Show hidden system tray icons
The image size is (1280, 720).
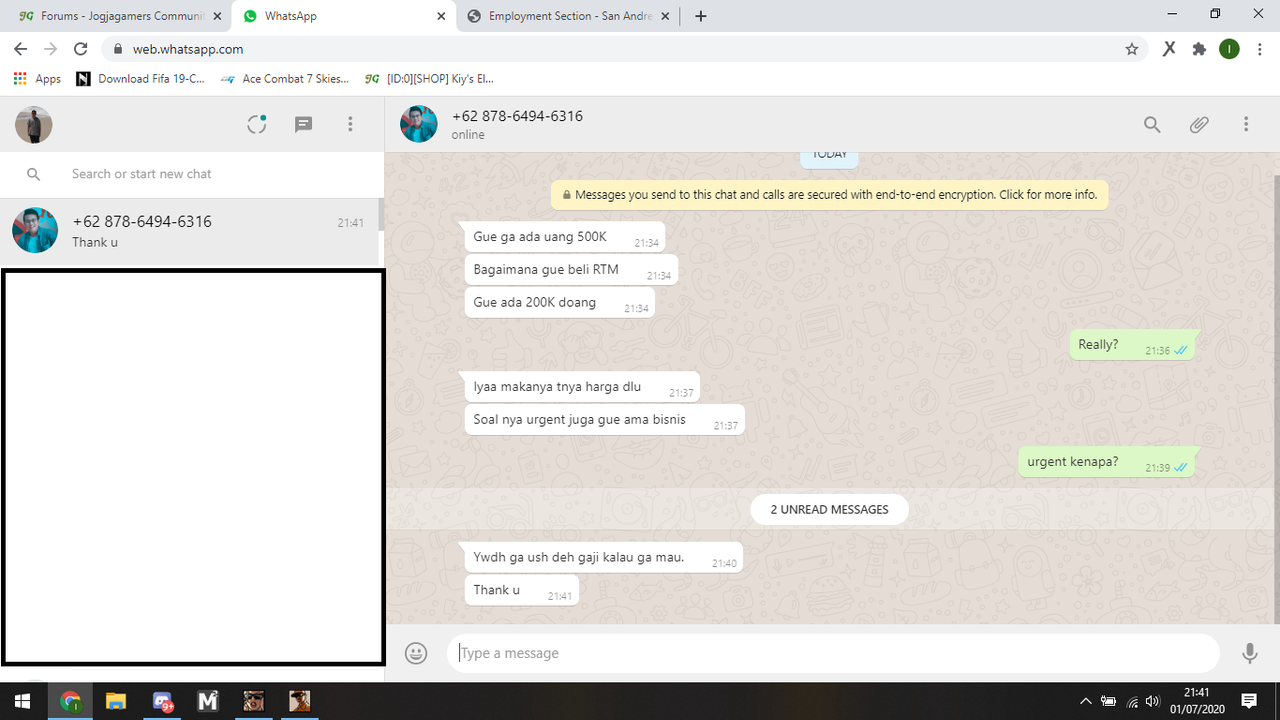tap(1086, 701)
